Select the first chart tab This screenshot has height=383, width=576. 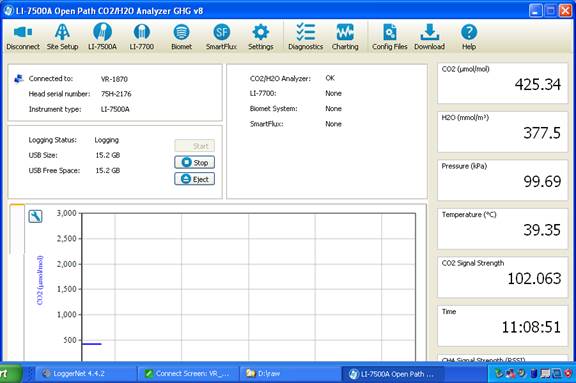point(17,230)
